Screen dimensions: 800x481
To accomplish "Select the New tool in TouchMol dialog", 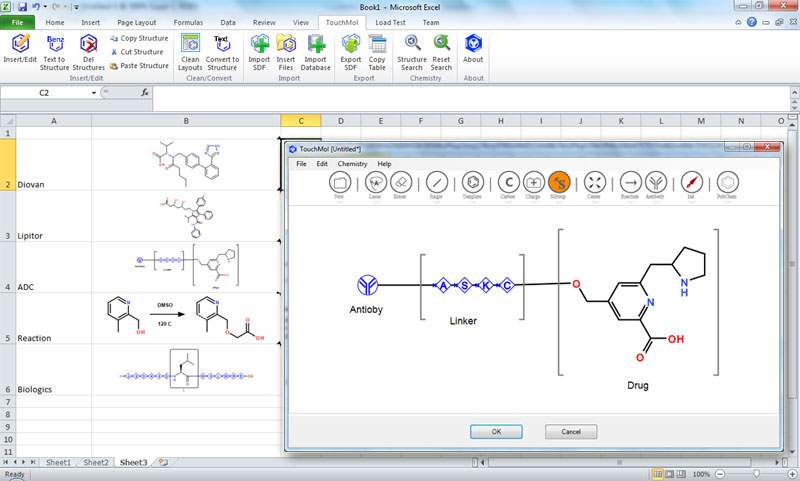I will (340, 182).
